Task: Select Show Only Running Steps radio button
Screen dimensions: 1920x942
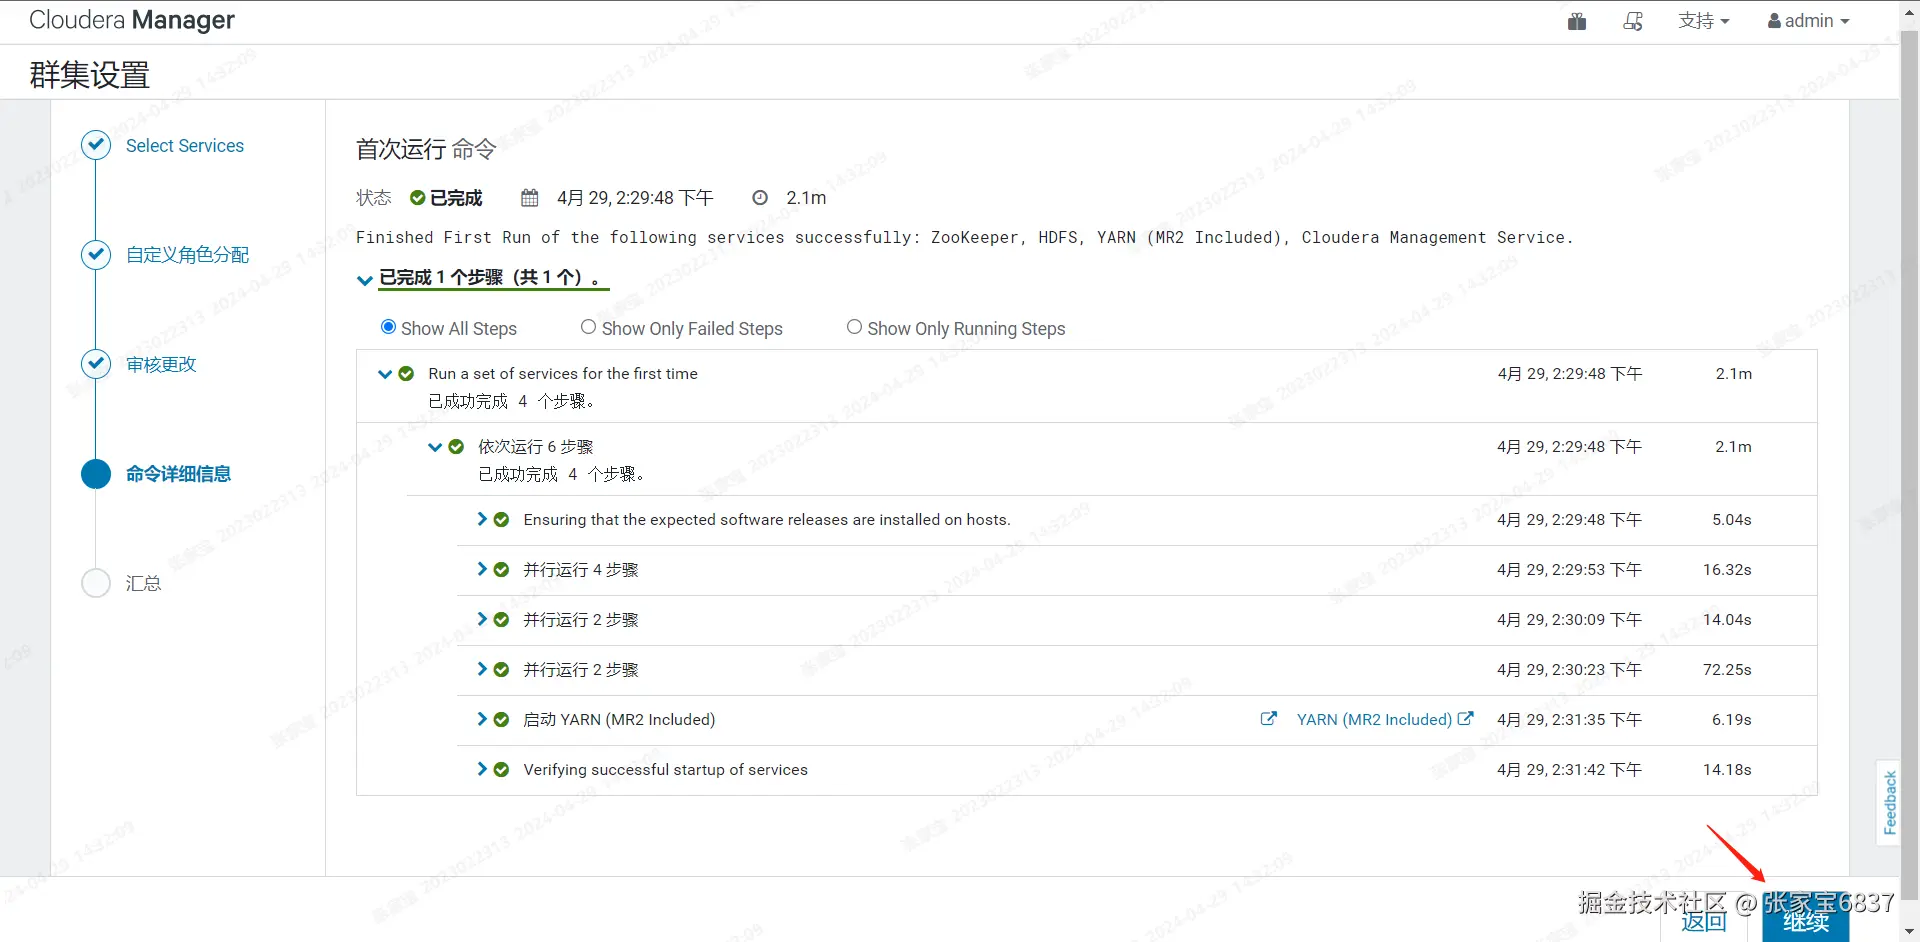Action: click(854, 327)
